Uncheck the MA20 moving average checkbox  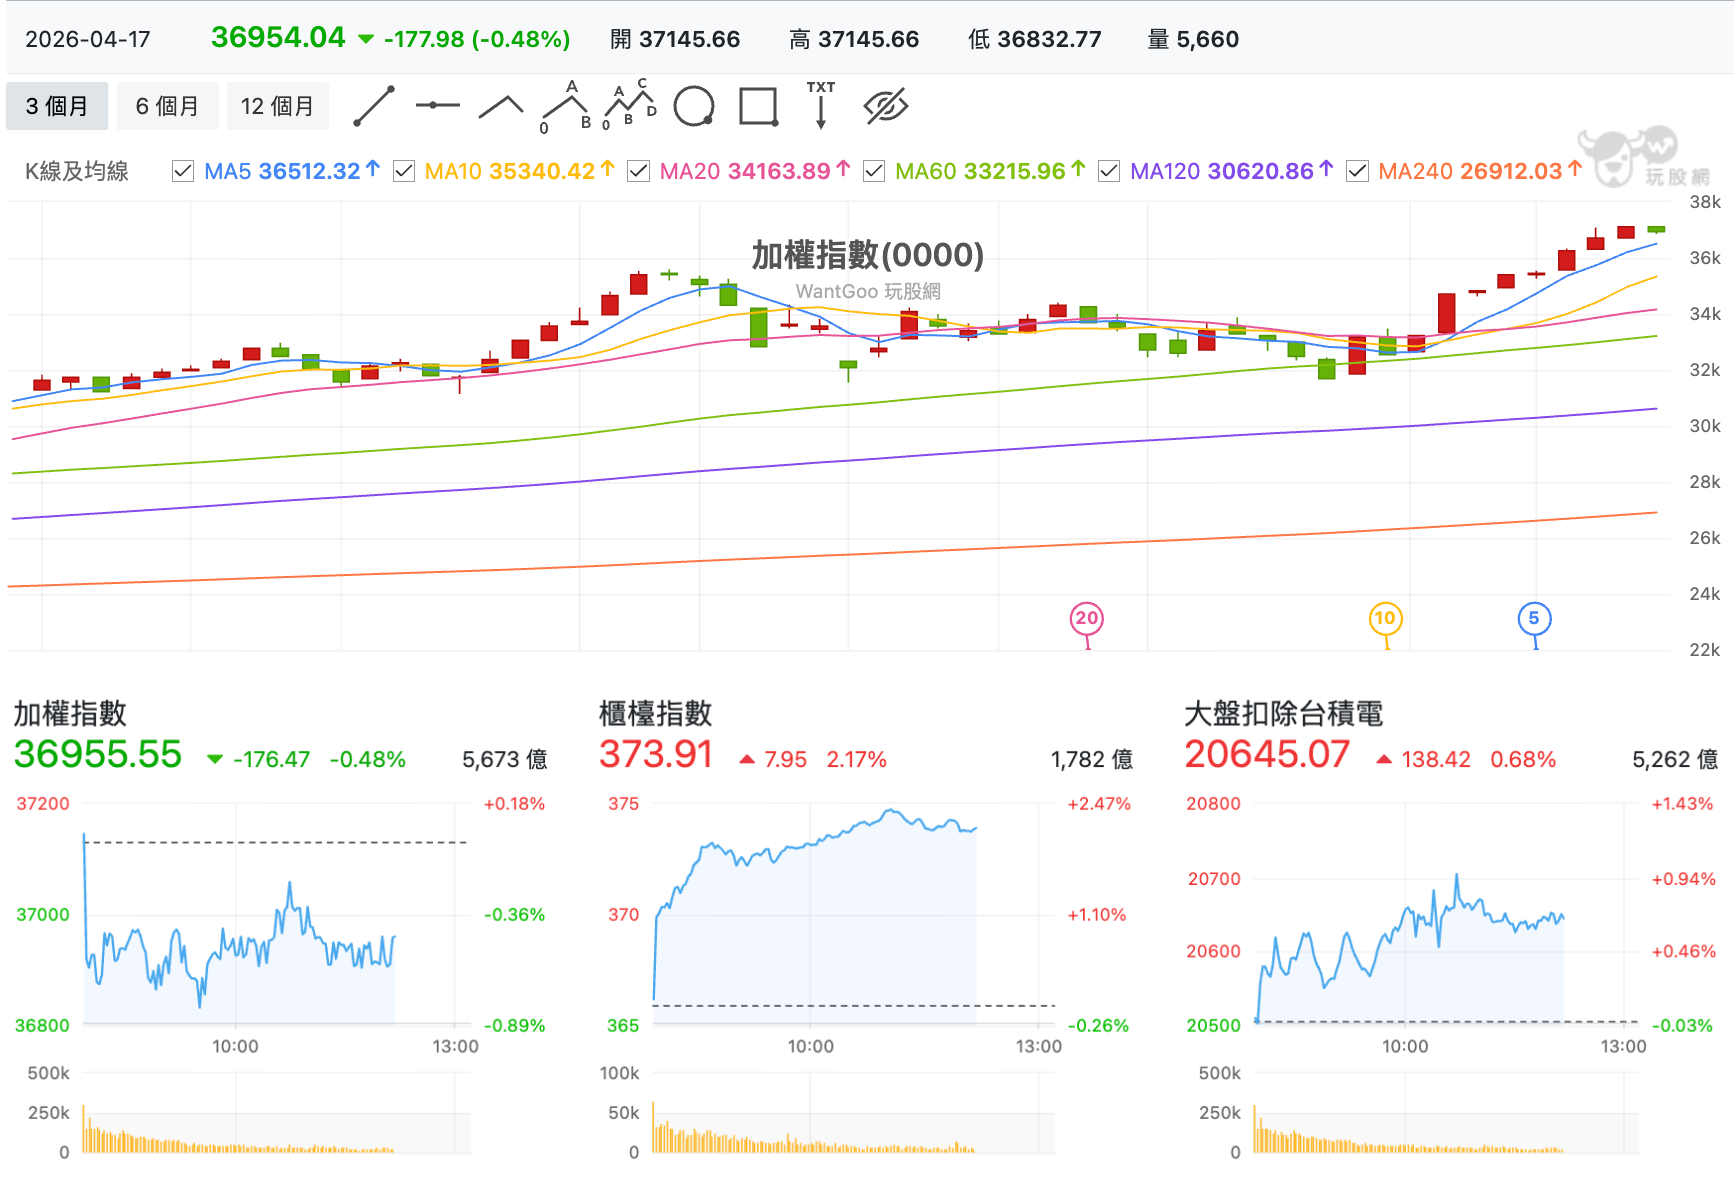tap(638, 172)
